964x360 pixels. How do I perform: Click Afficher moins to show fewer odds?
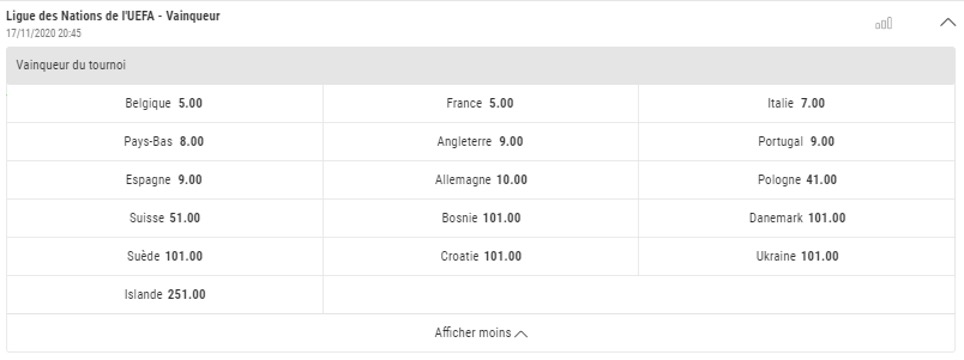pyautogui.click(x=481, y=333)
